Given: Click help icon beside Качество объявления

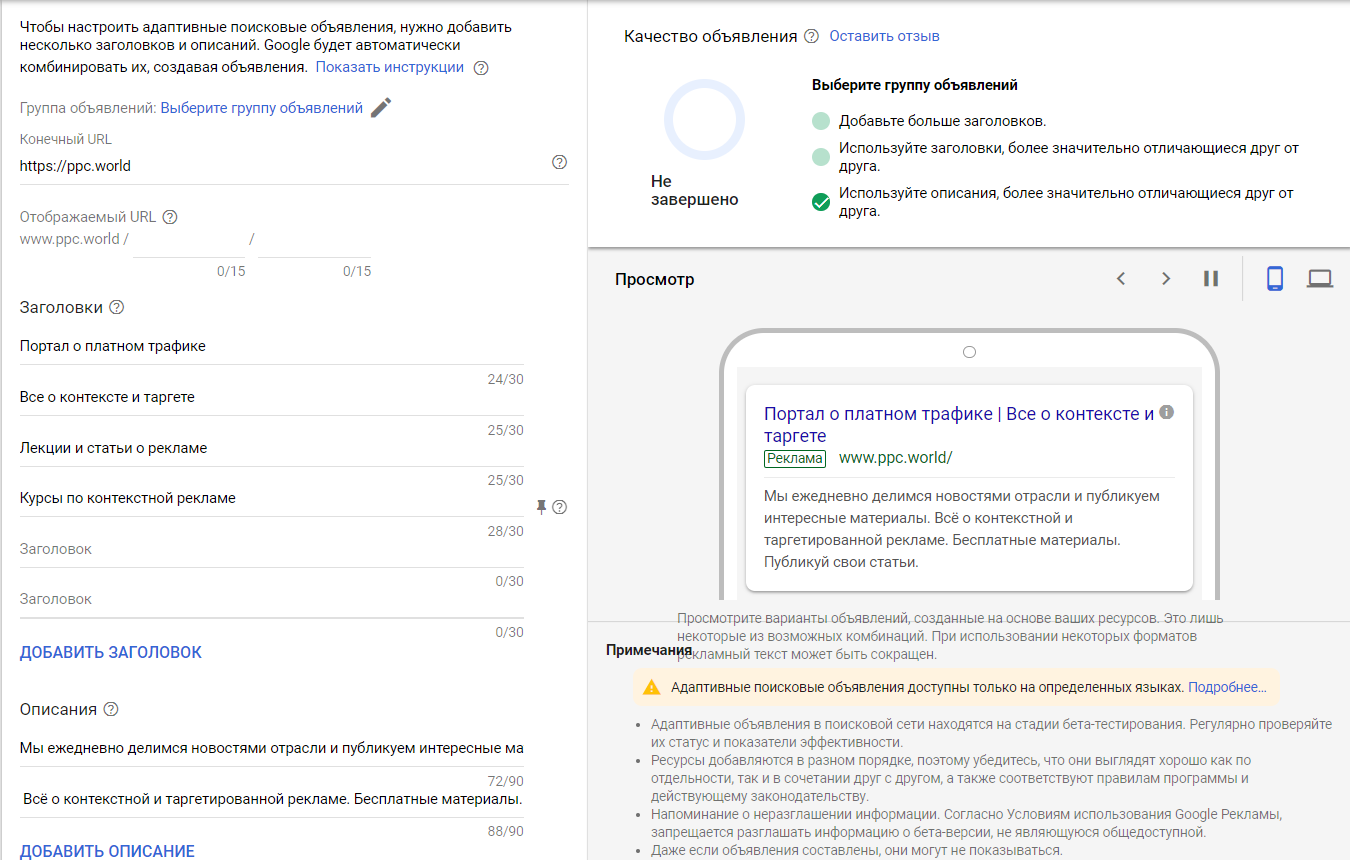Looking at the screenshot, I should point(811,36).
